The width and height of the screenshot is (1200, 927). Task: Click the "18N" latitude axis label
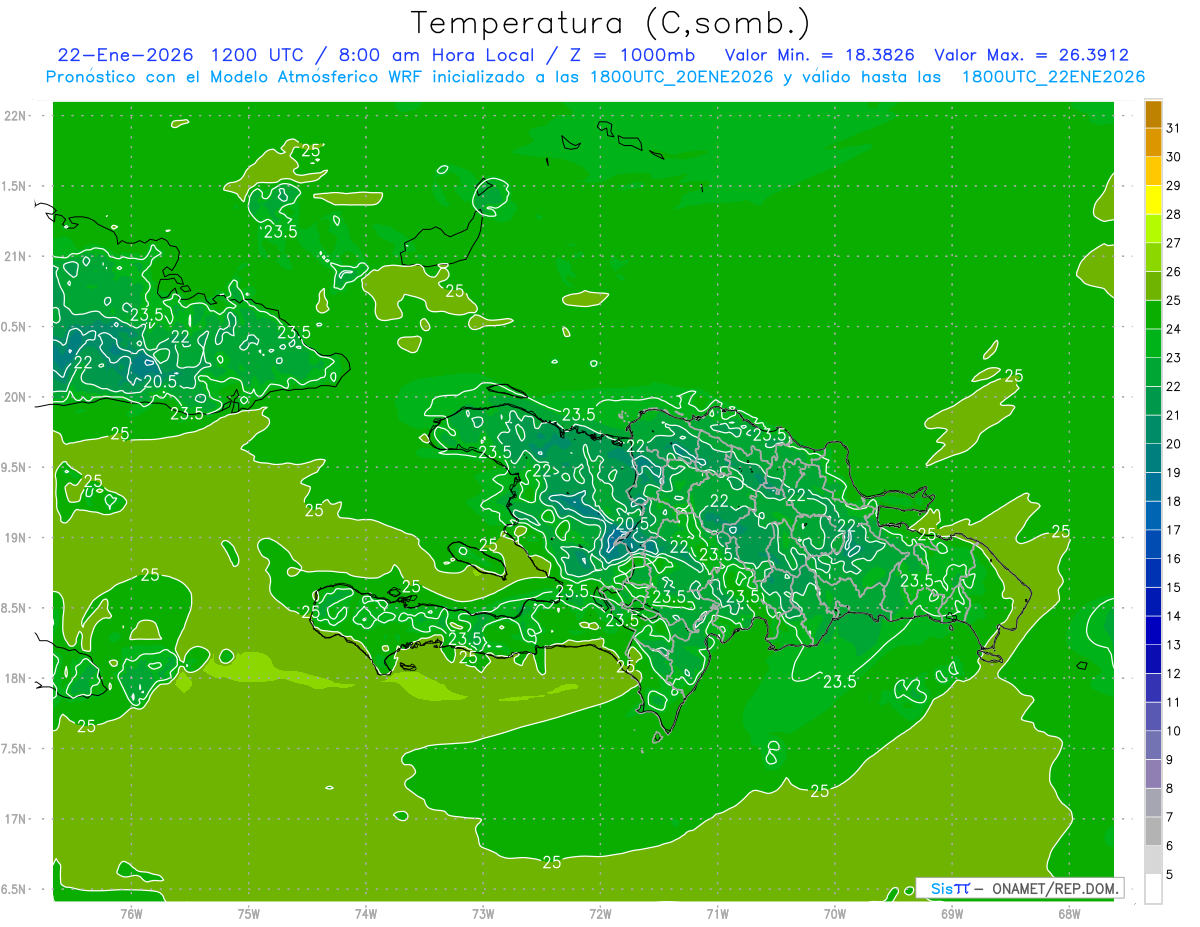point(17,678)
